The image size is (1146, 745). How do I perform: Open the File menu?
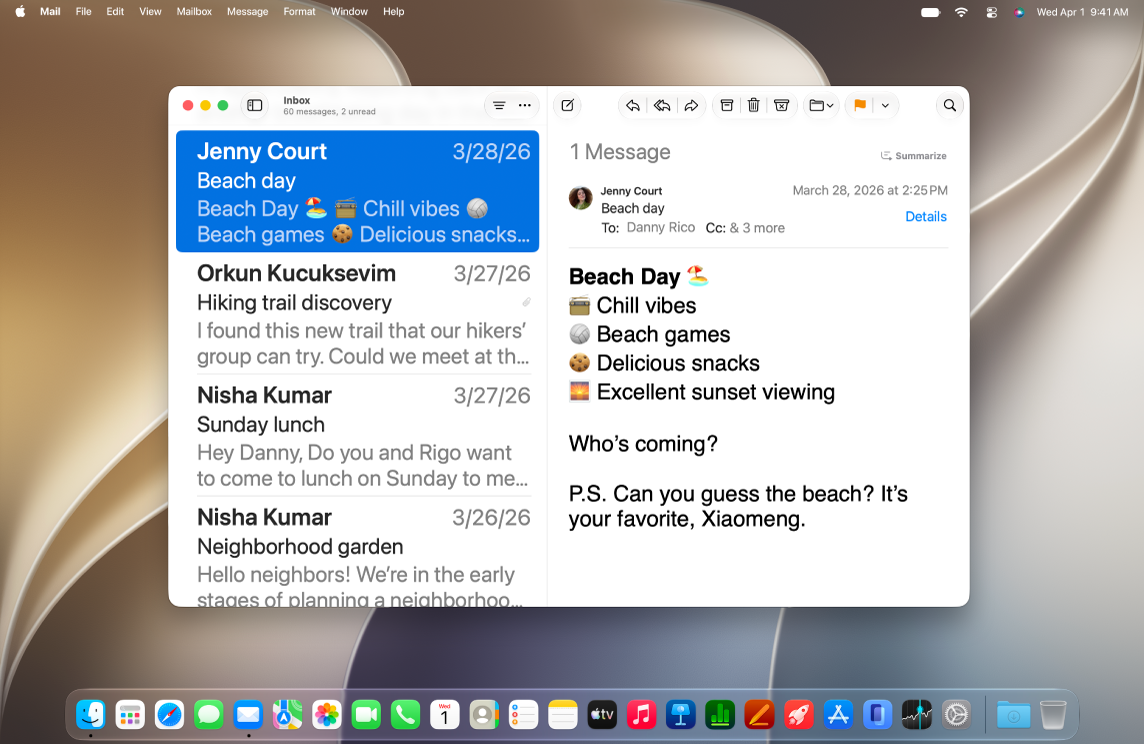83,12
